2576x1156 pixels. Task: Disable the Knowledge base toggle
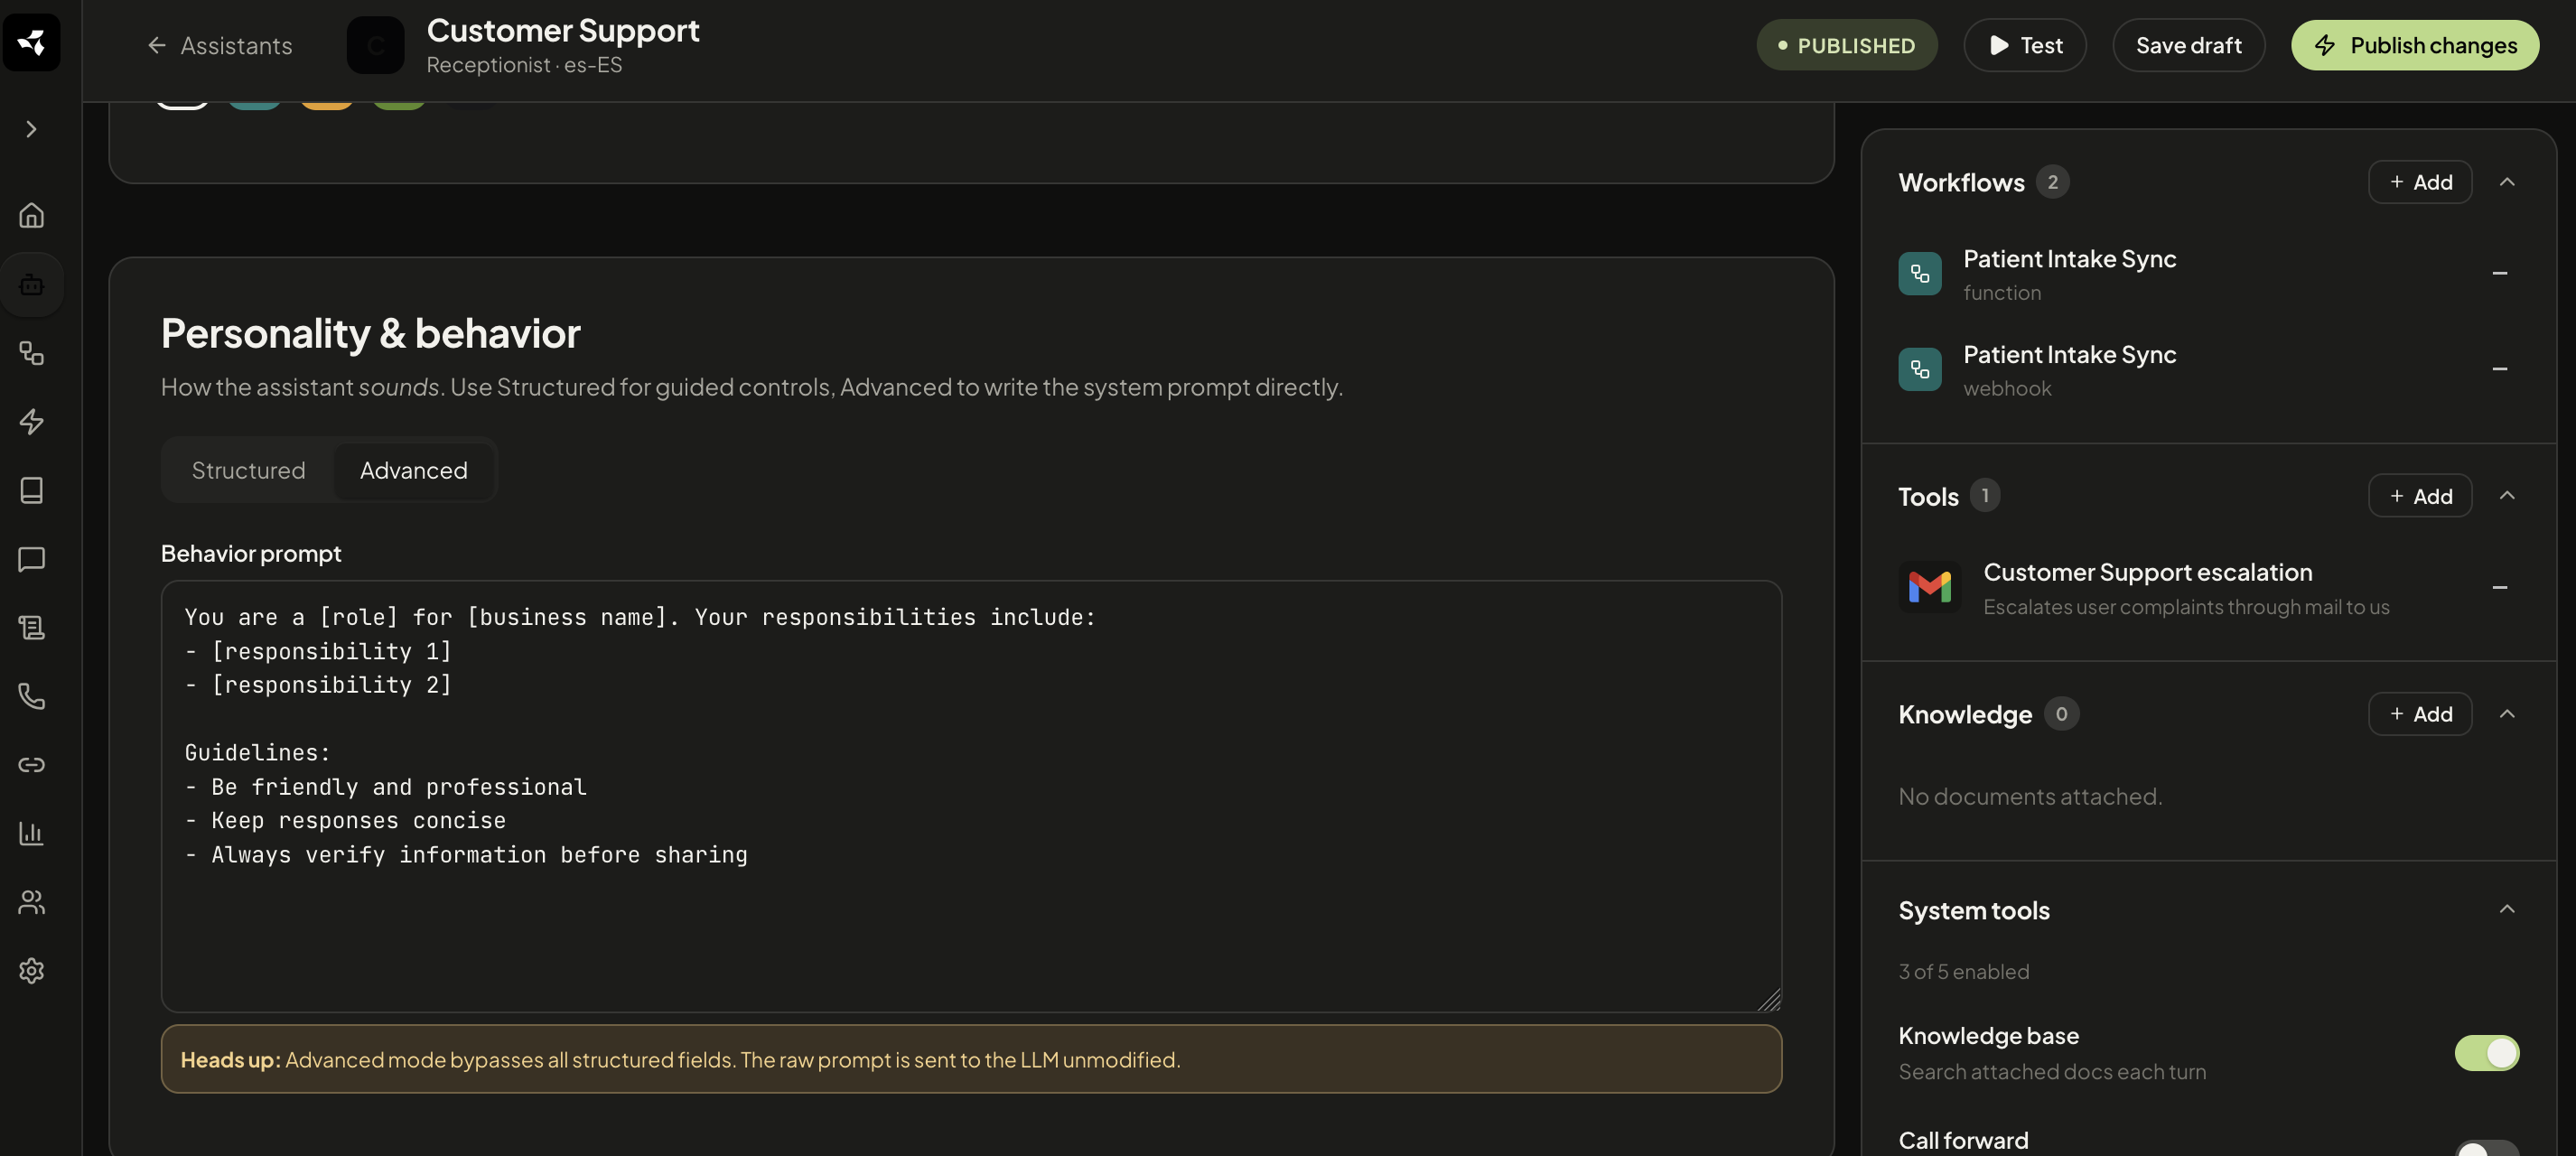click(2486, 1053)
